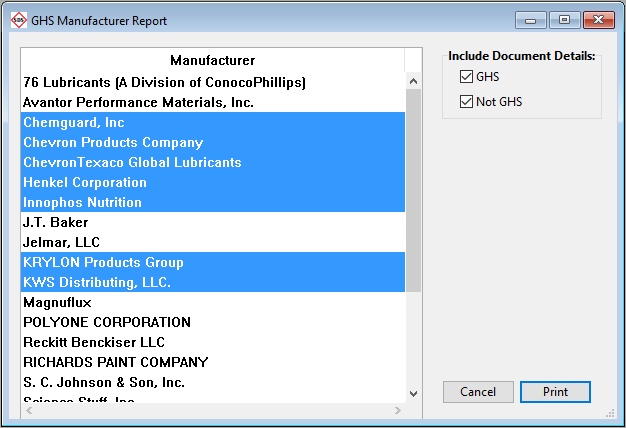Click the Manufacturer column header
The height and width of the screenshot is (428, 626).
[x=212, y=61]
